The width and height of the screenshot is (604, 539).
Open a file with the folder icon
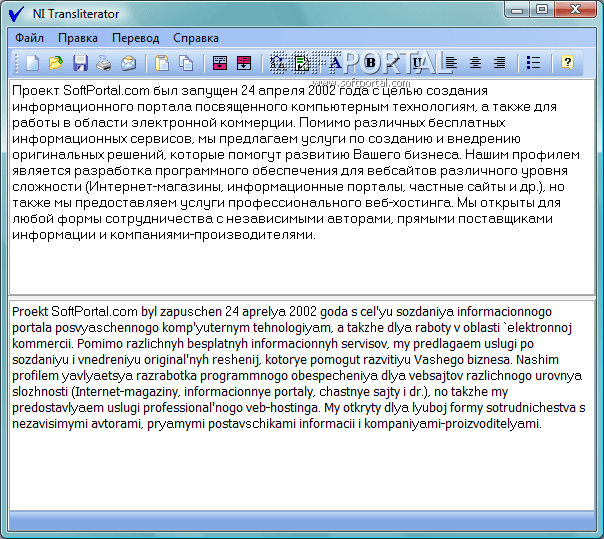click(56, 63)
